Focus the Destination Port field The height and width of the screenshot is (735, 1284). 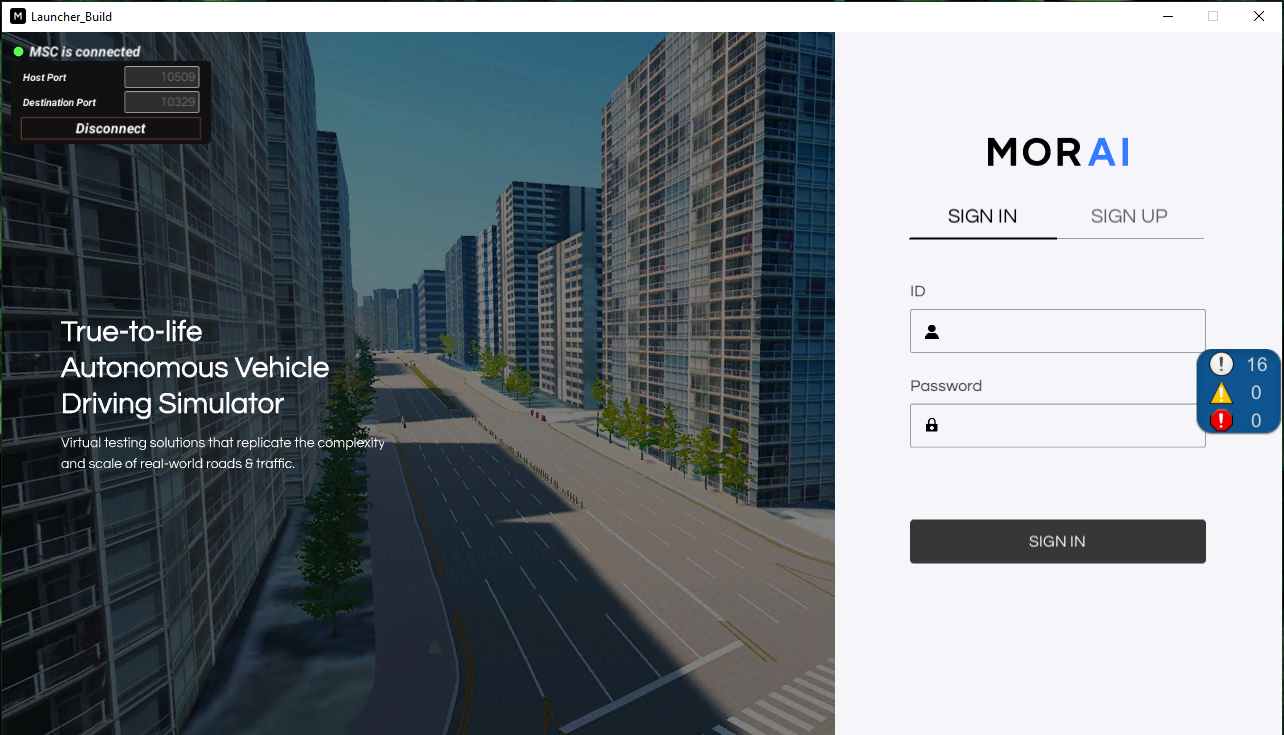pos(161,102)
